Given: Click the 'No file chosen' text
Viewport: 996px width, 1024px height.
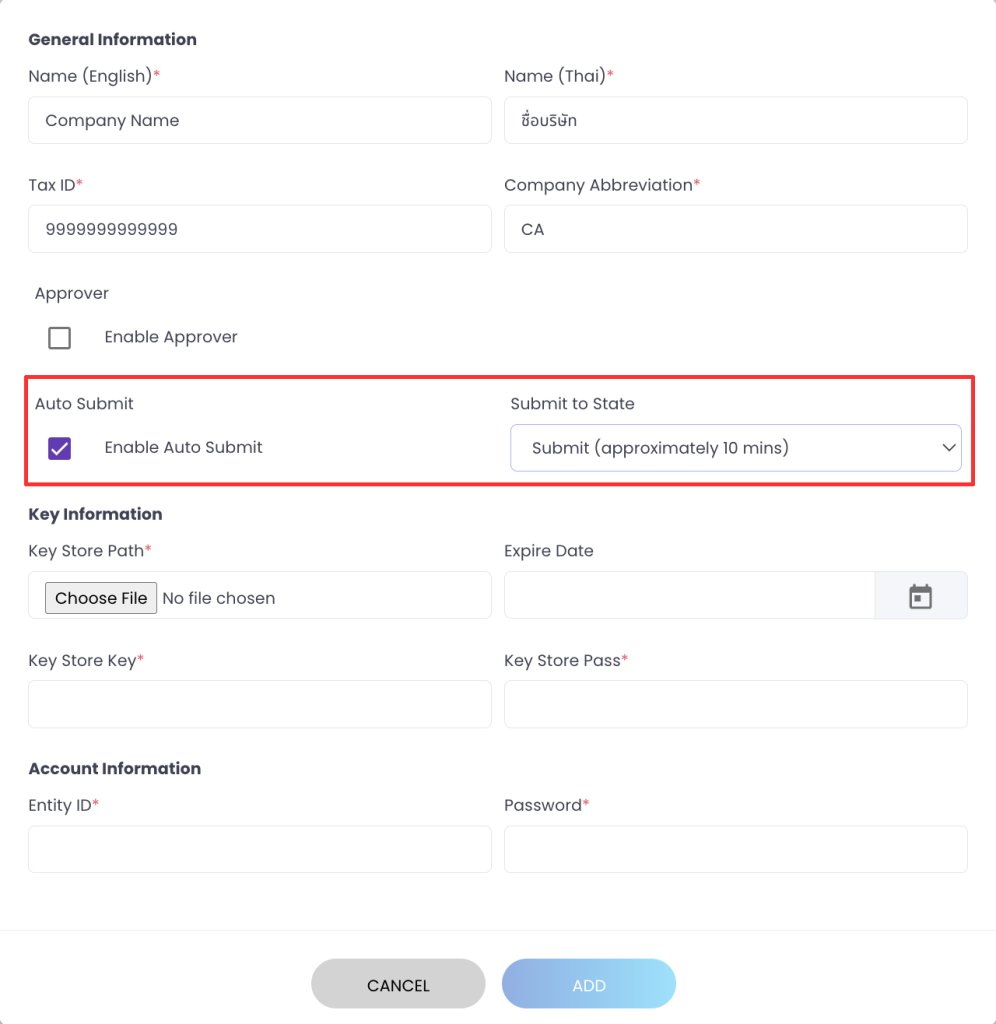Looking at the screenshot, I should point(218,598).
